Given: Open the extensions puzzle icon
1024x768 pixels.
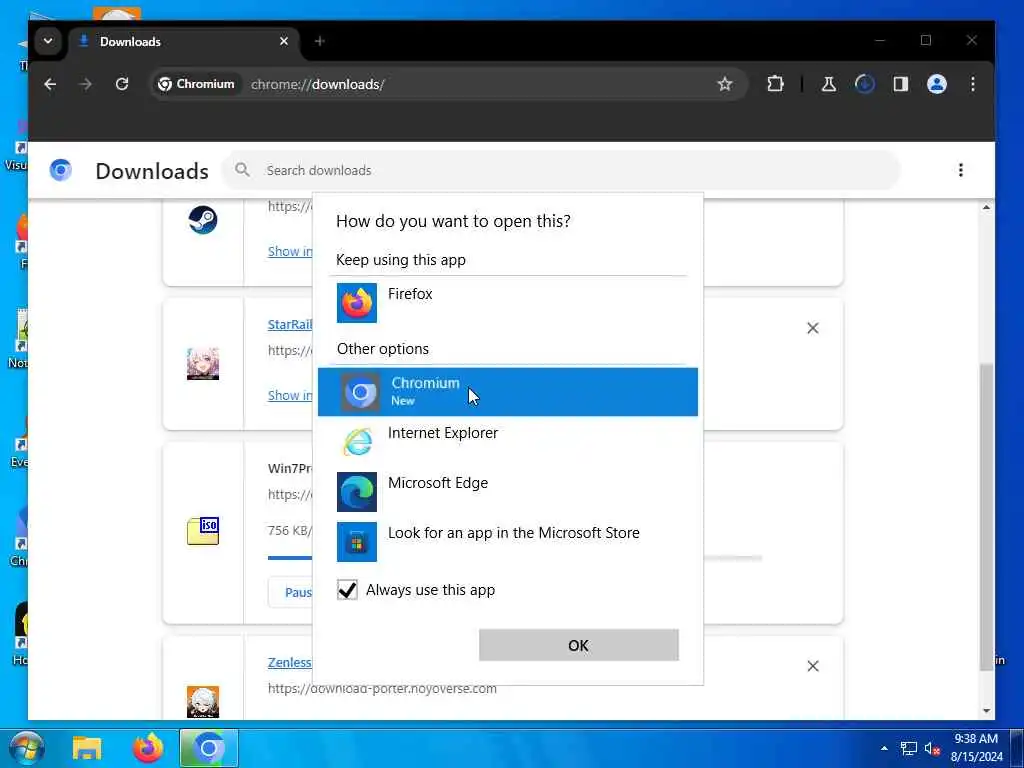Looking at the screenshot, I should [775, 84].
